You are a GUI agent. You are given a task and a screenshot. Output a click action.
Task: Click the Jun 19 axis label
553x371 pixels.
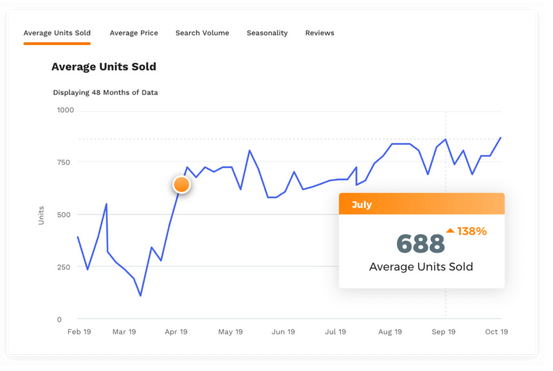coord(283,332)
